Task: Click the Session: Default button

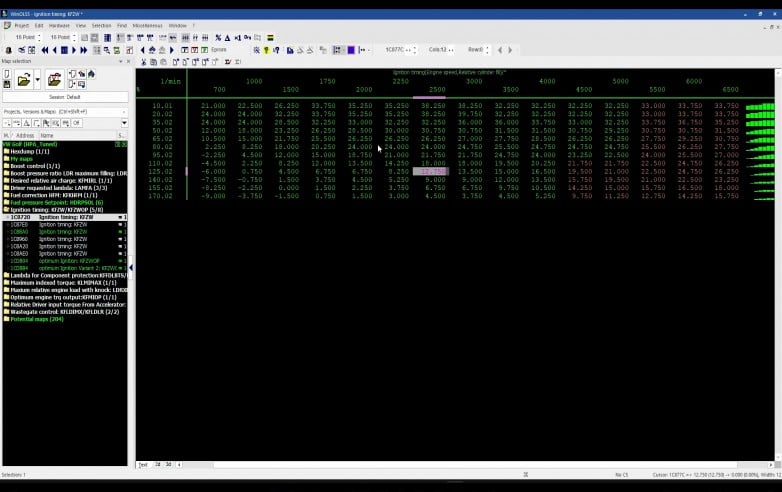Action: pyautogui.click(x=64, y=97)
